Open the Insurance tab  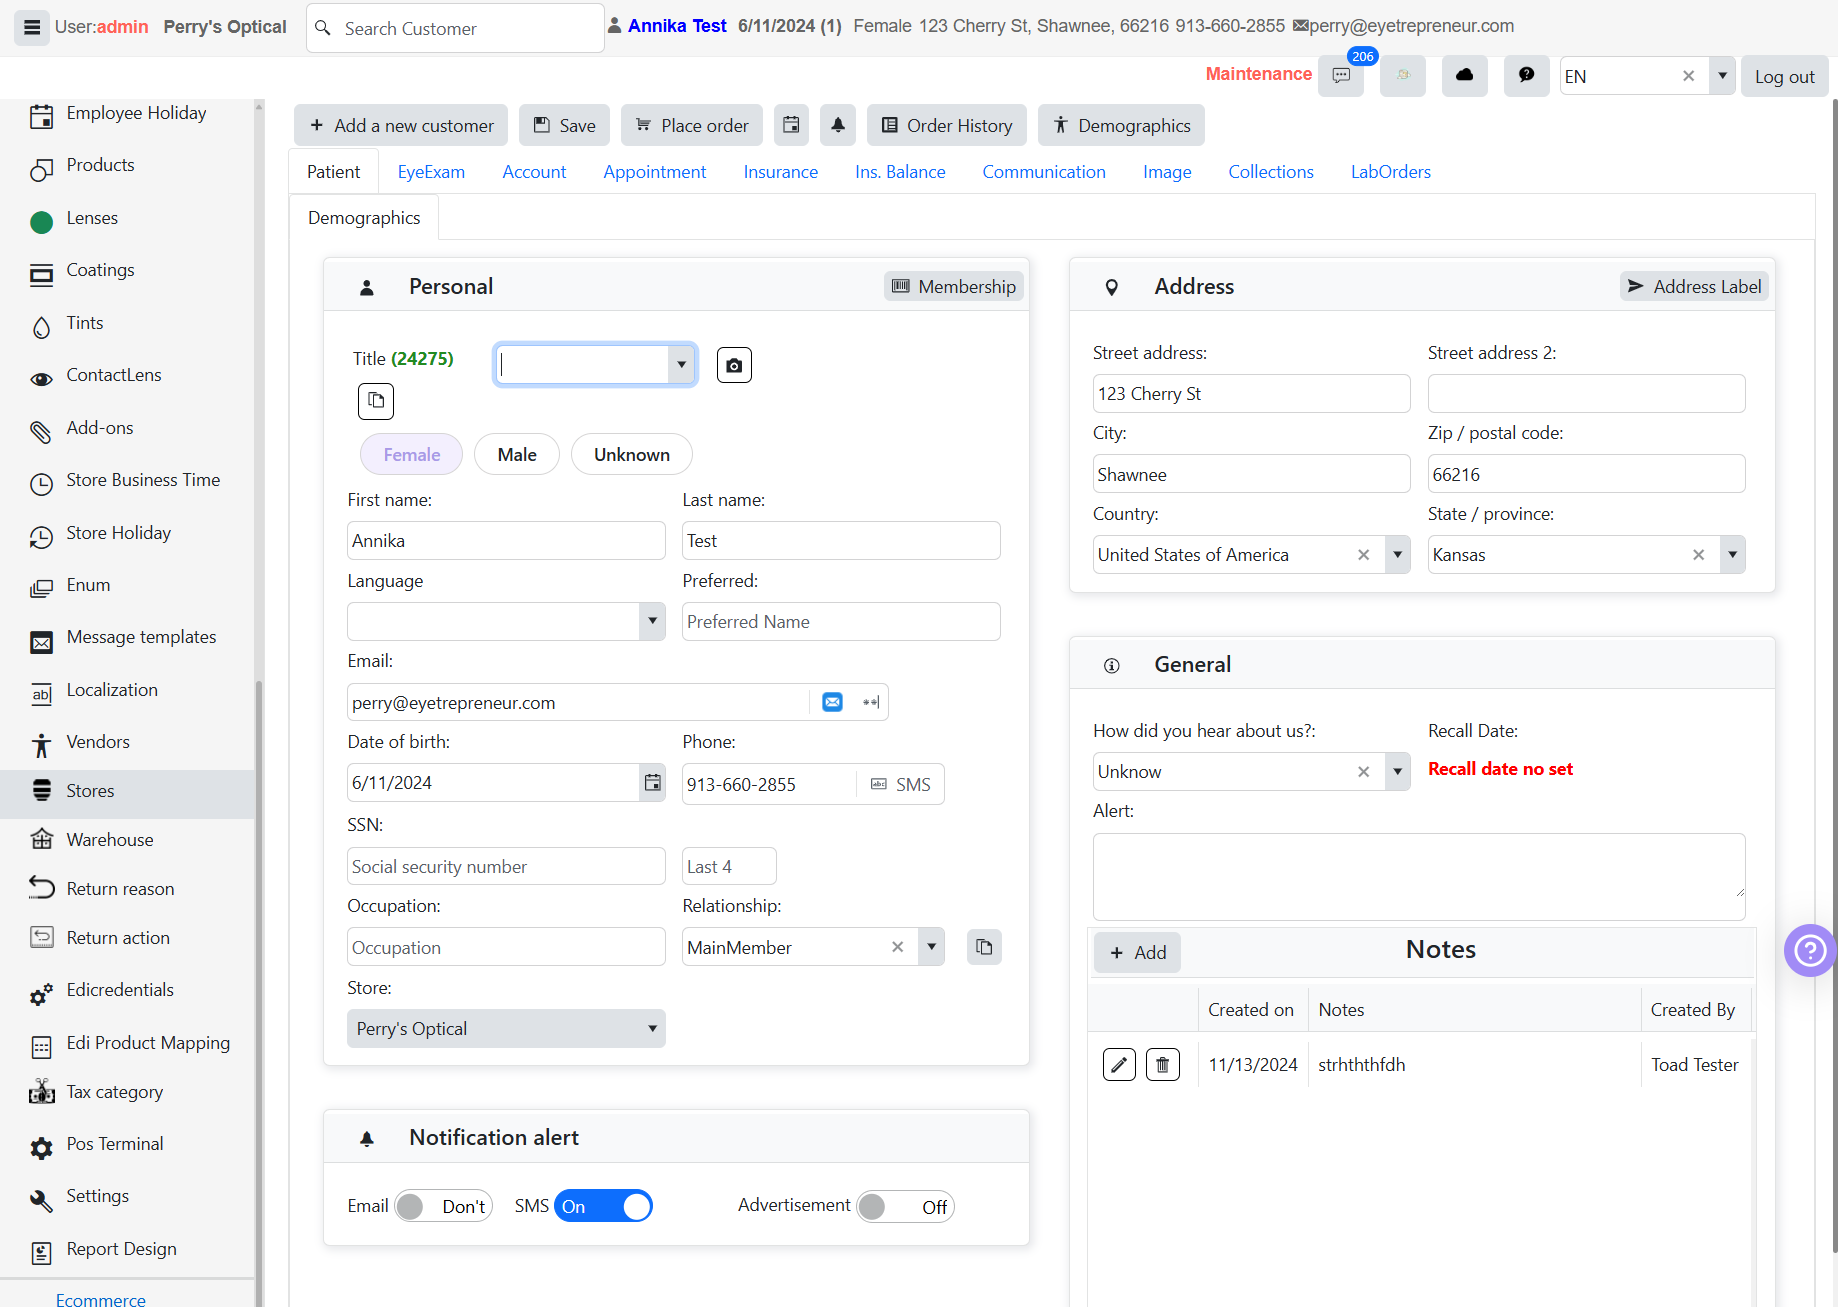(781, 172)
